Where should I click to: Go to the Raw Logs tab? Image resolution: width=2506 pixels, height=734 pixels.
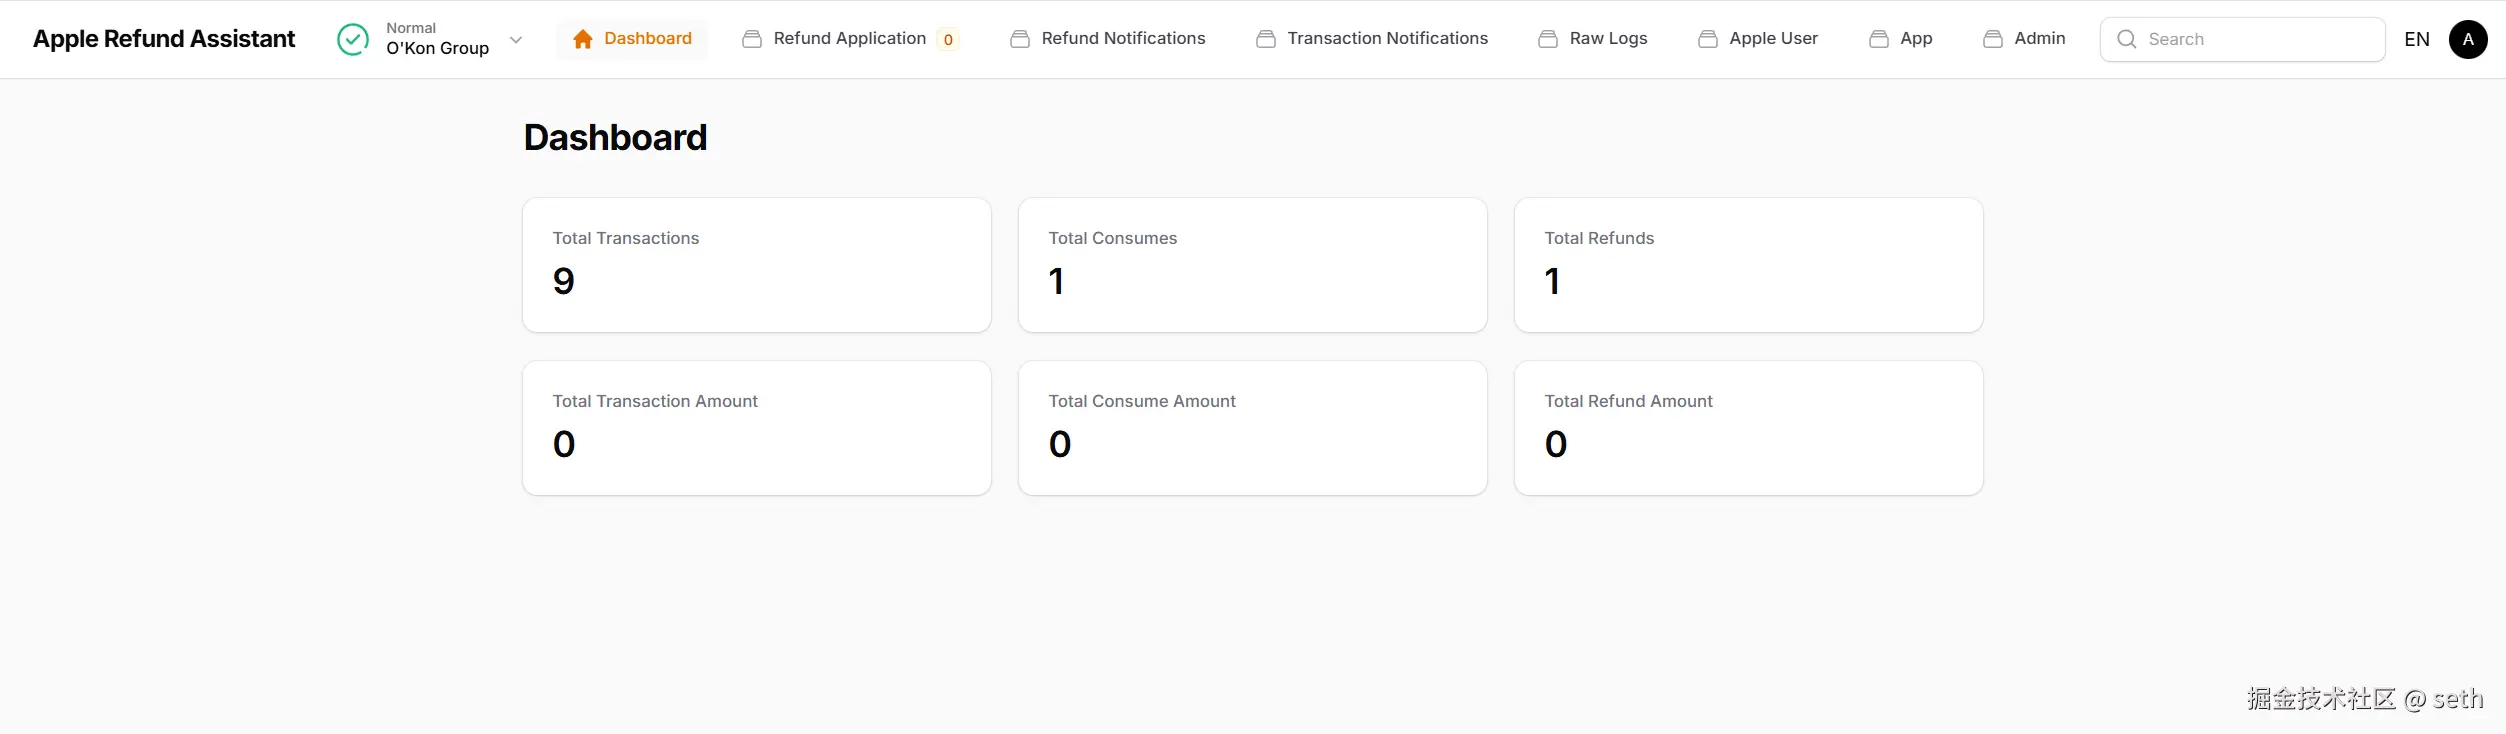(x=1608, y=39)
